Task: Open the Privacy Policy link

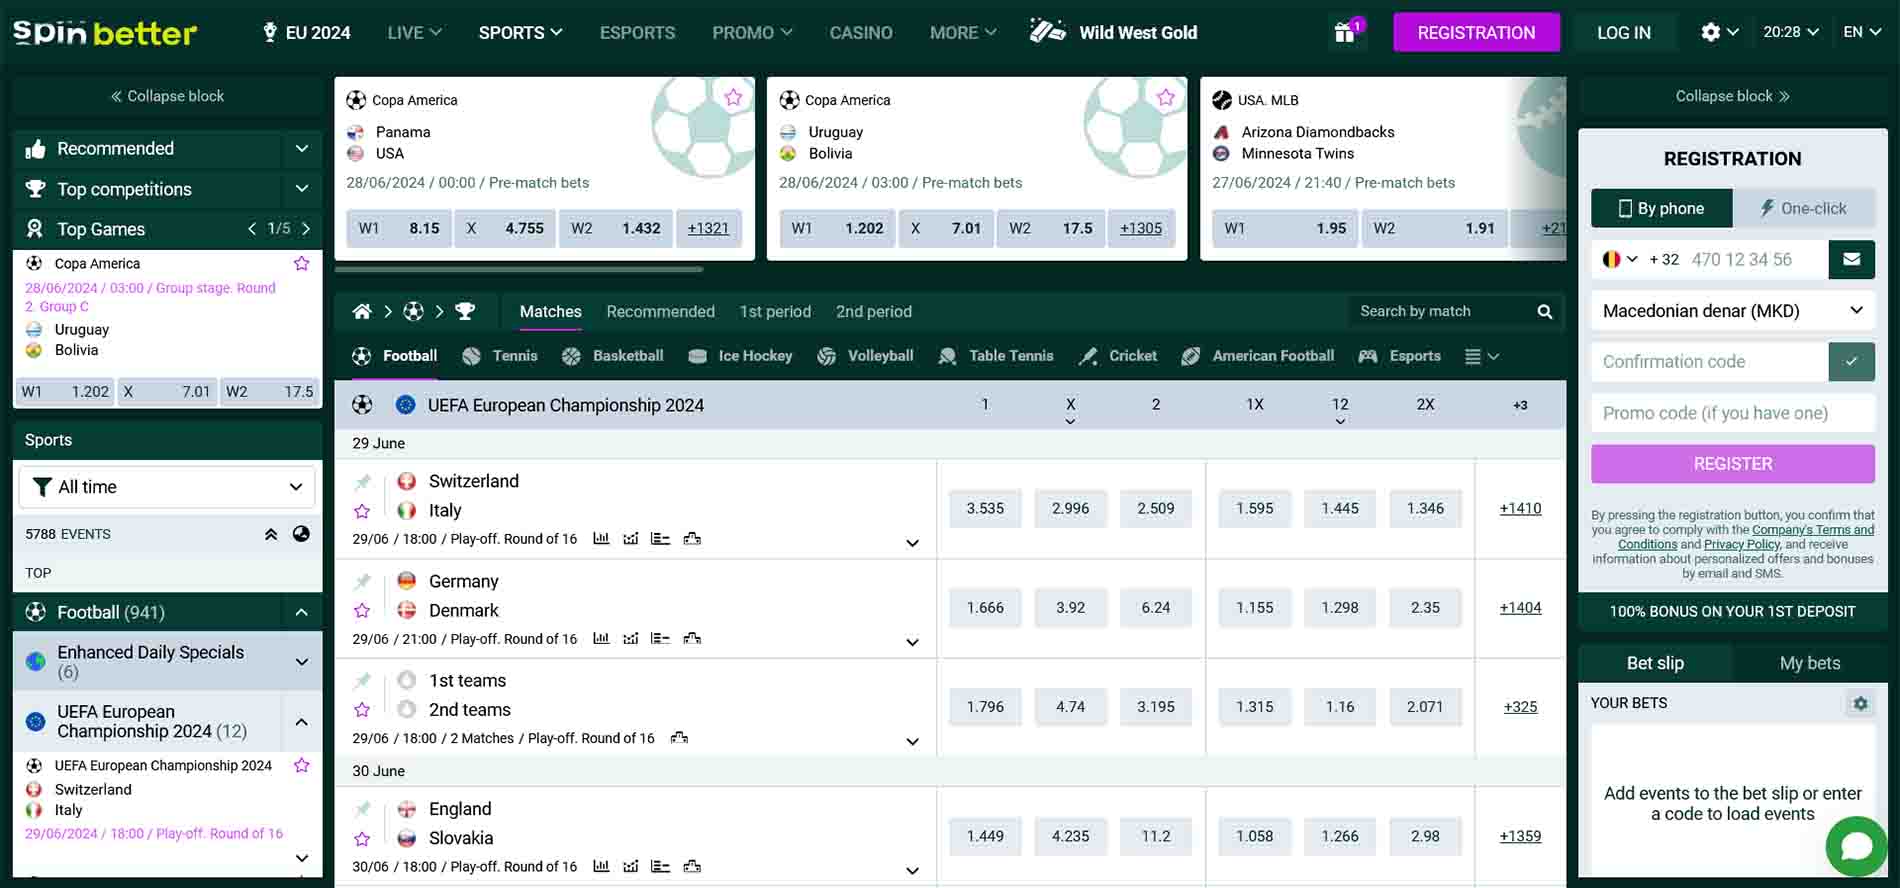Action: click(1741, 545)
